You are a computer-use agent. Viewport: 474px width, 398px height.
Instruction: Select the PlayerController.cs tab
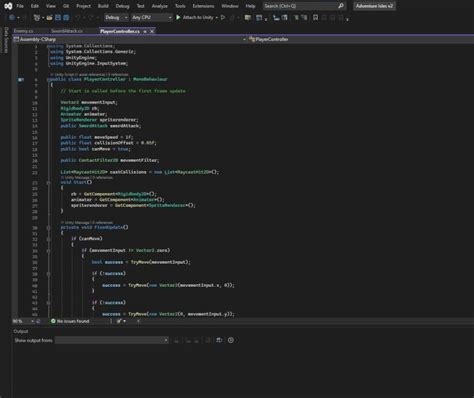click(x=120, y=31)
